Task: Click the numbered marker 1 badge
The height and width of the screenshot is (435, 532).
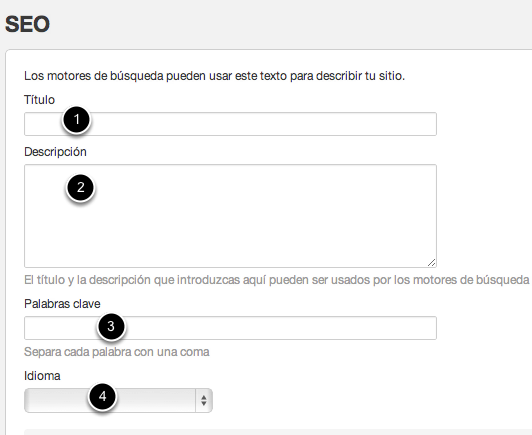Action: coord(77,120)
